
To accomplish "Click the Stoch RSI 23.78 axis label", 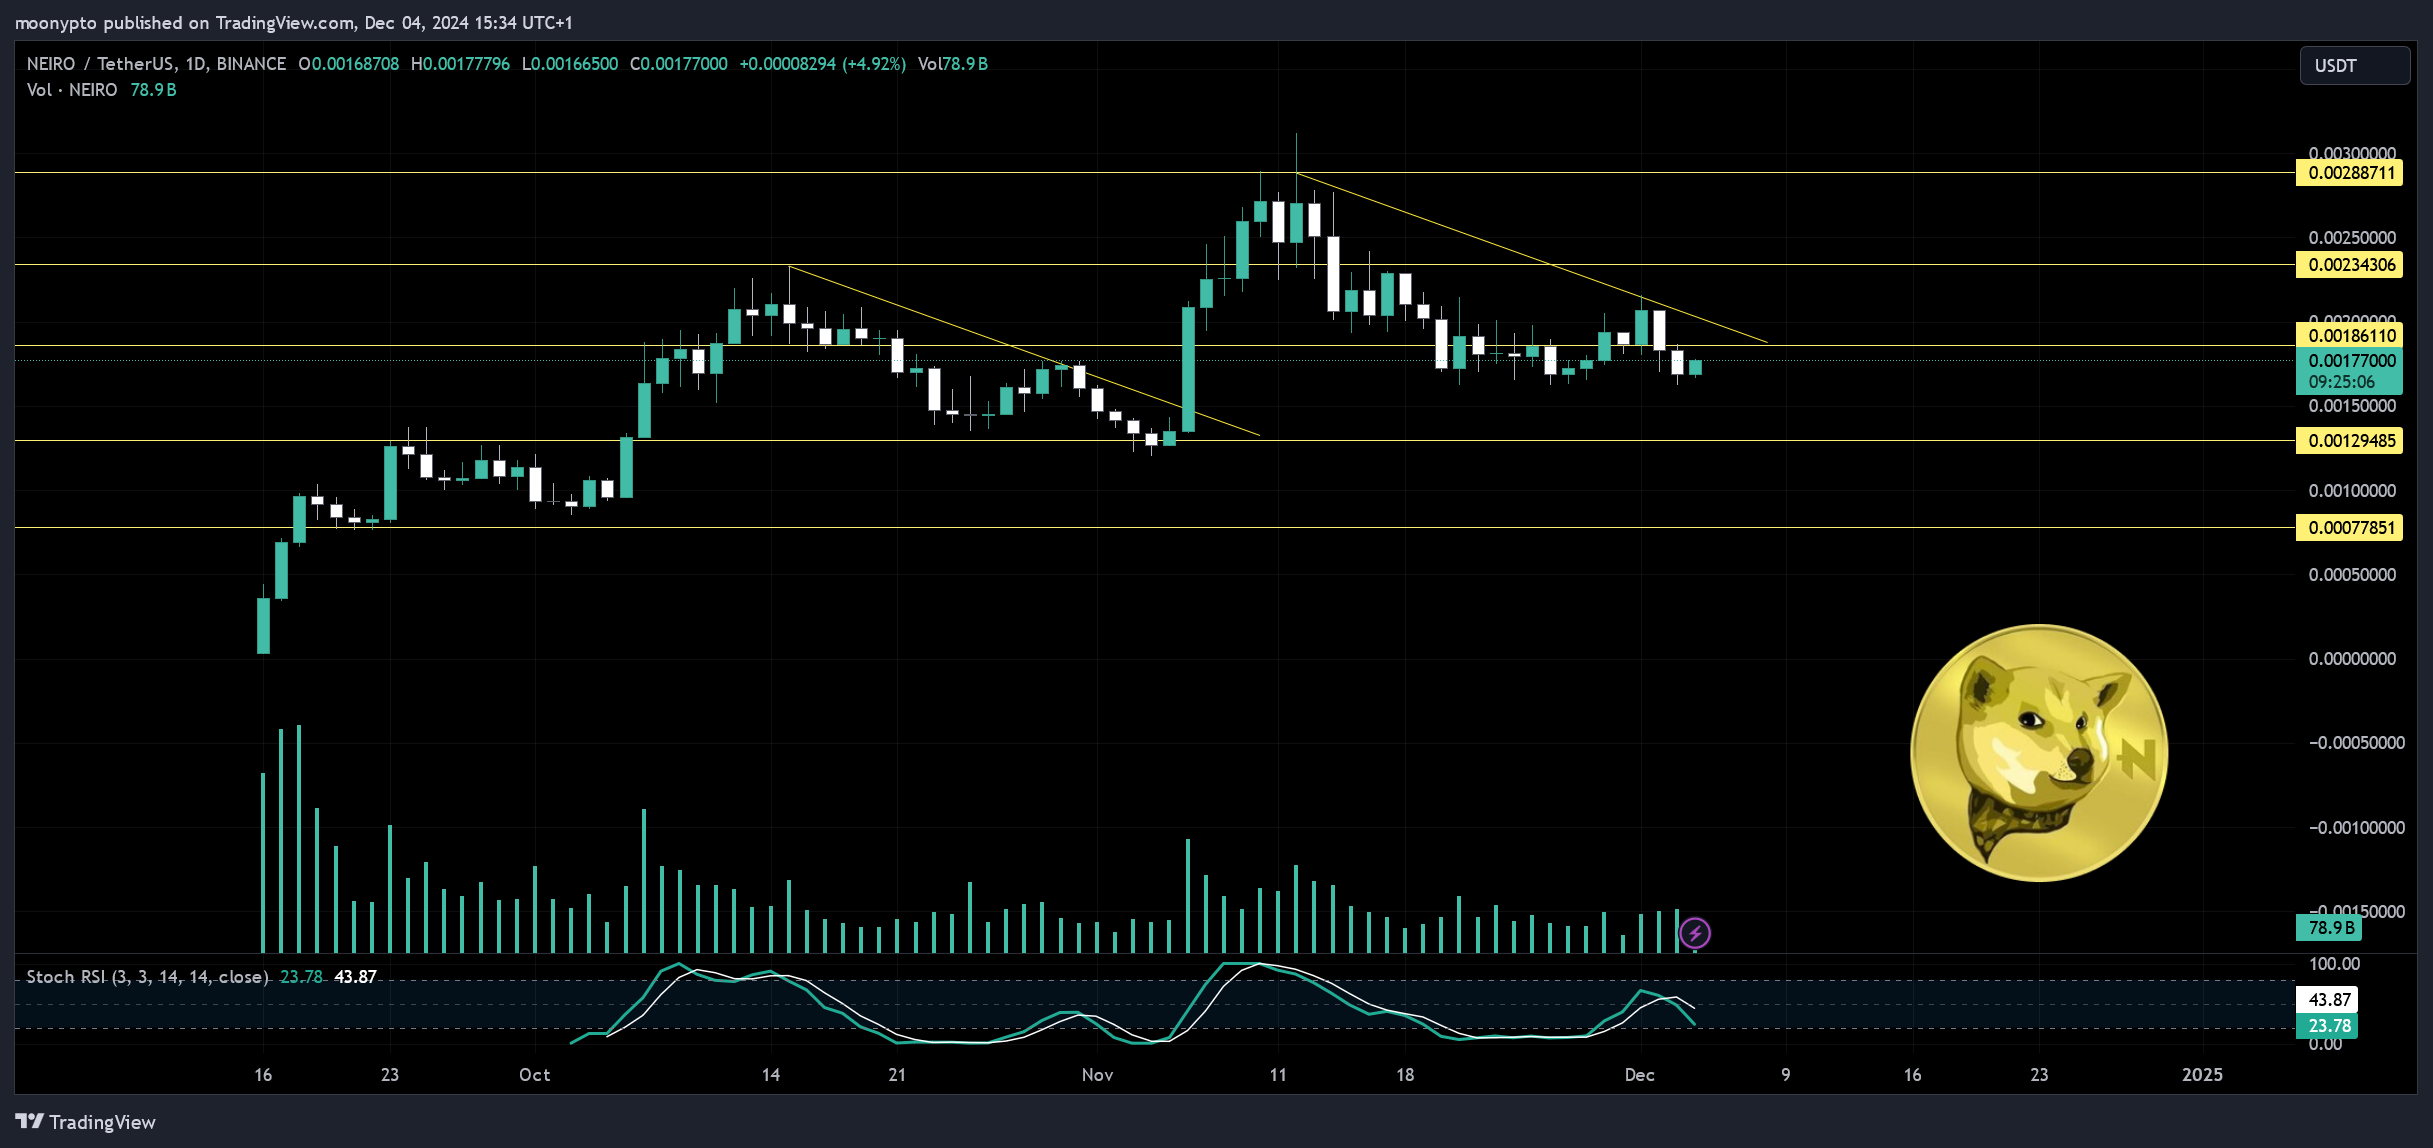I will tap(2328, 1026).
